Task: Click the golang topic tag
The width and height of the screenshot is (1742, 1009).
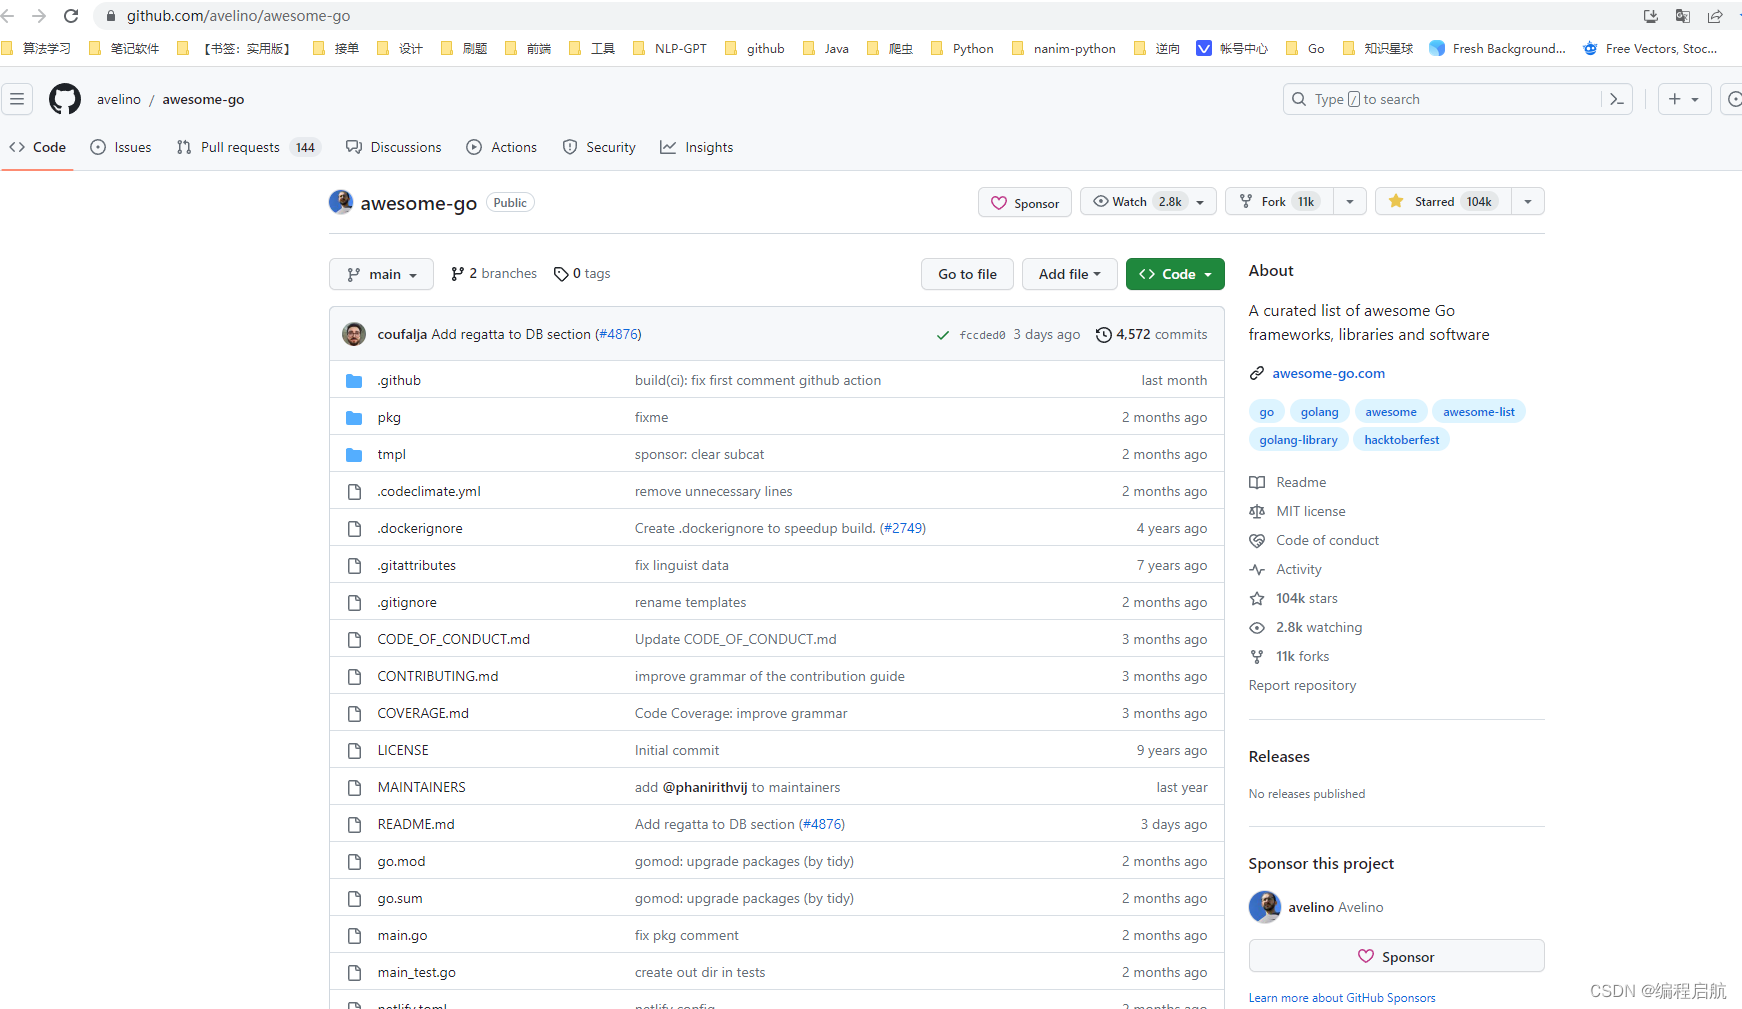Action: point(1319,412)
